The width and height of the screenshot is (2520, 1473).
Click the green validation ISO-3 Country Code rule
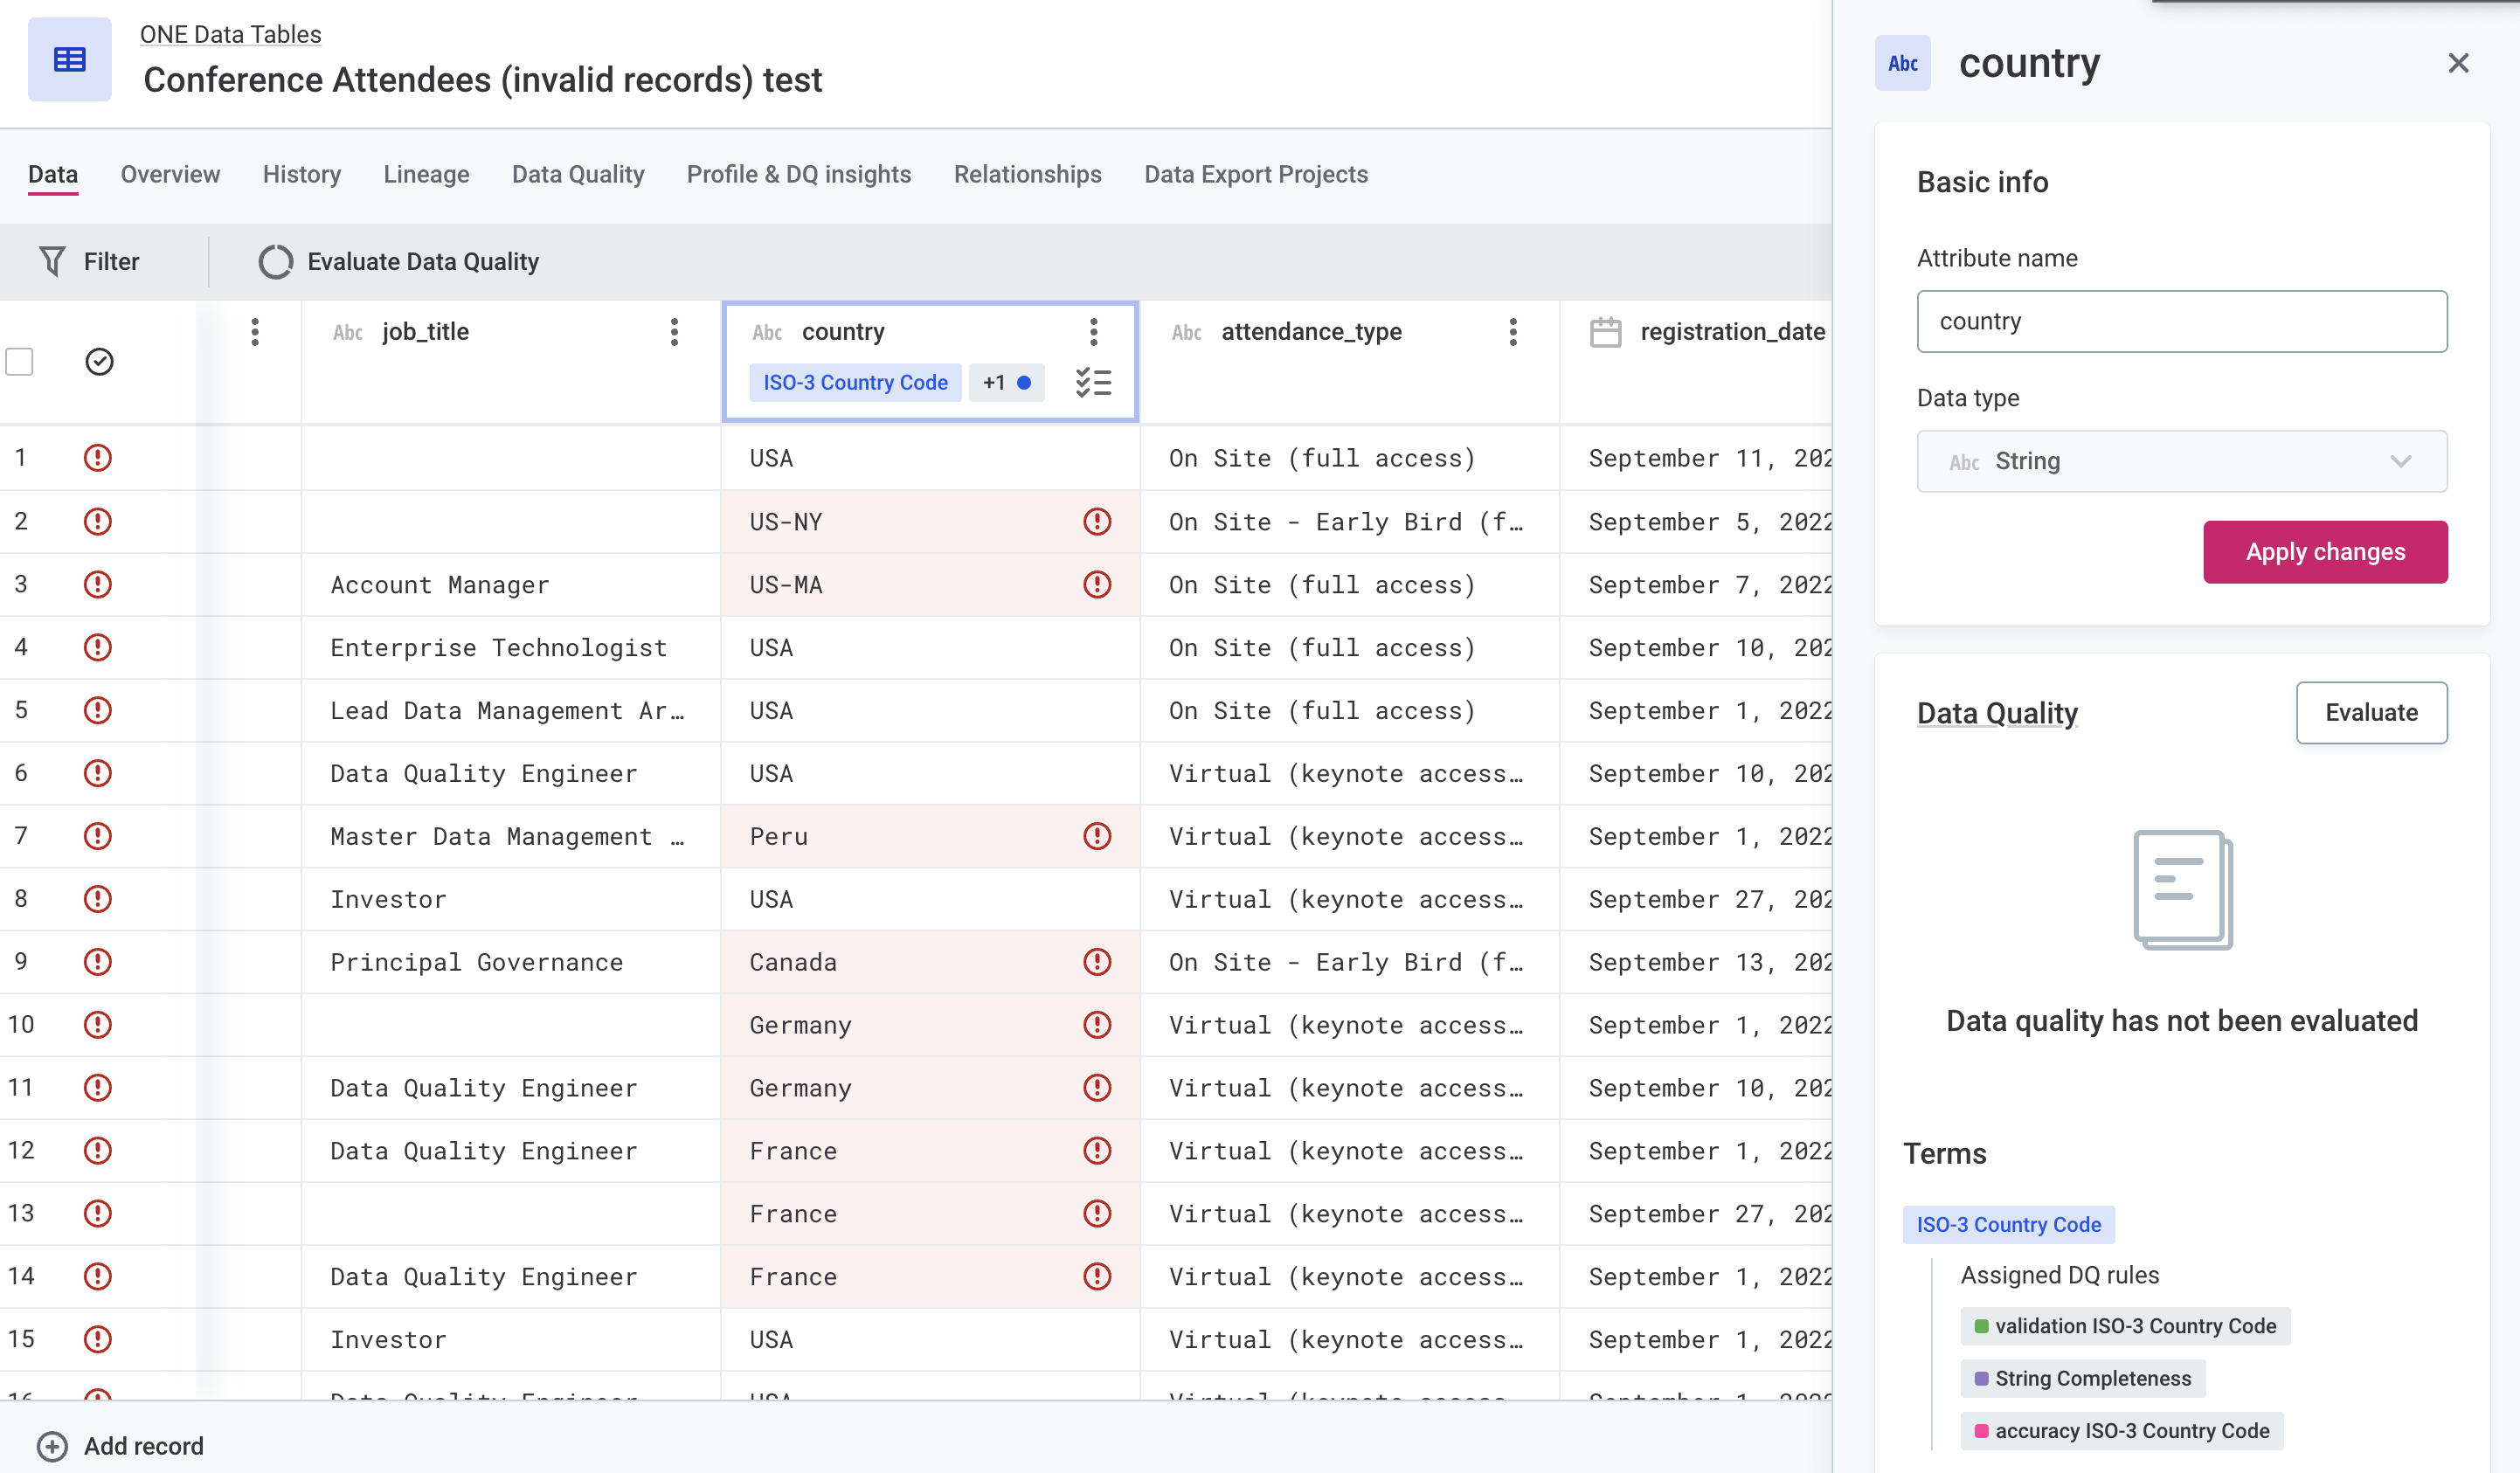point(2125,1326)
